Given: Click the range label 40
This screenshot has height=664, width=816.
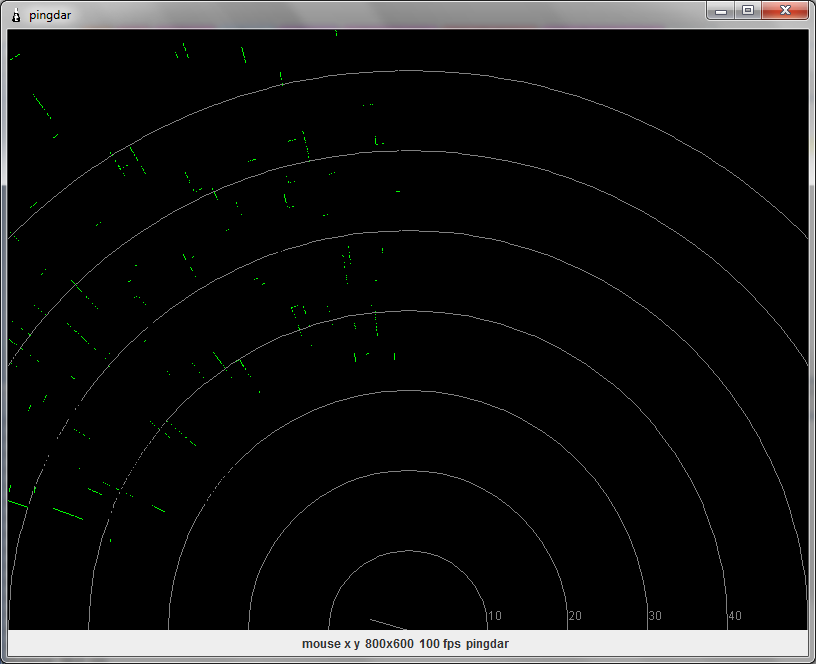Looking at the screenshot, I should (x=735, y=616).
